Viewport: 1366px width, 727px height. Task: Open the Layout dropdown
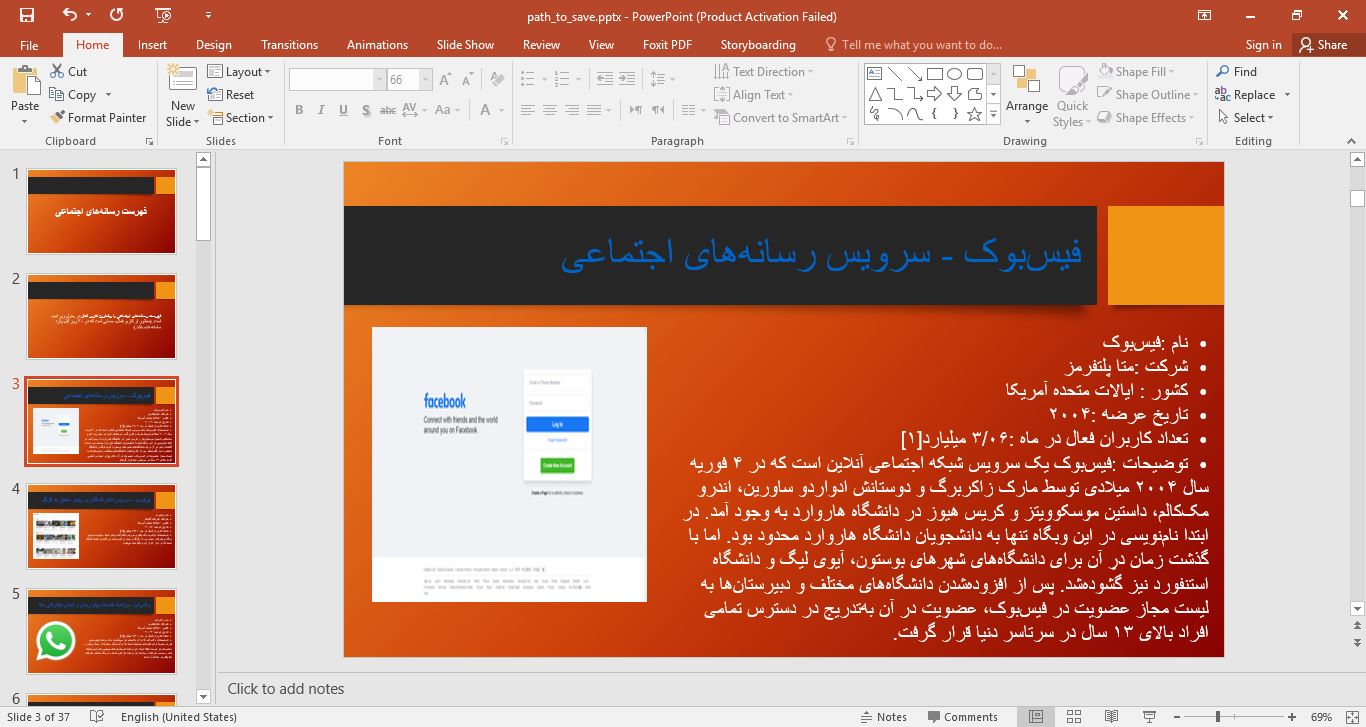[240, 72]
